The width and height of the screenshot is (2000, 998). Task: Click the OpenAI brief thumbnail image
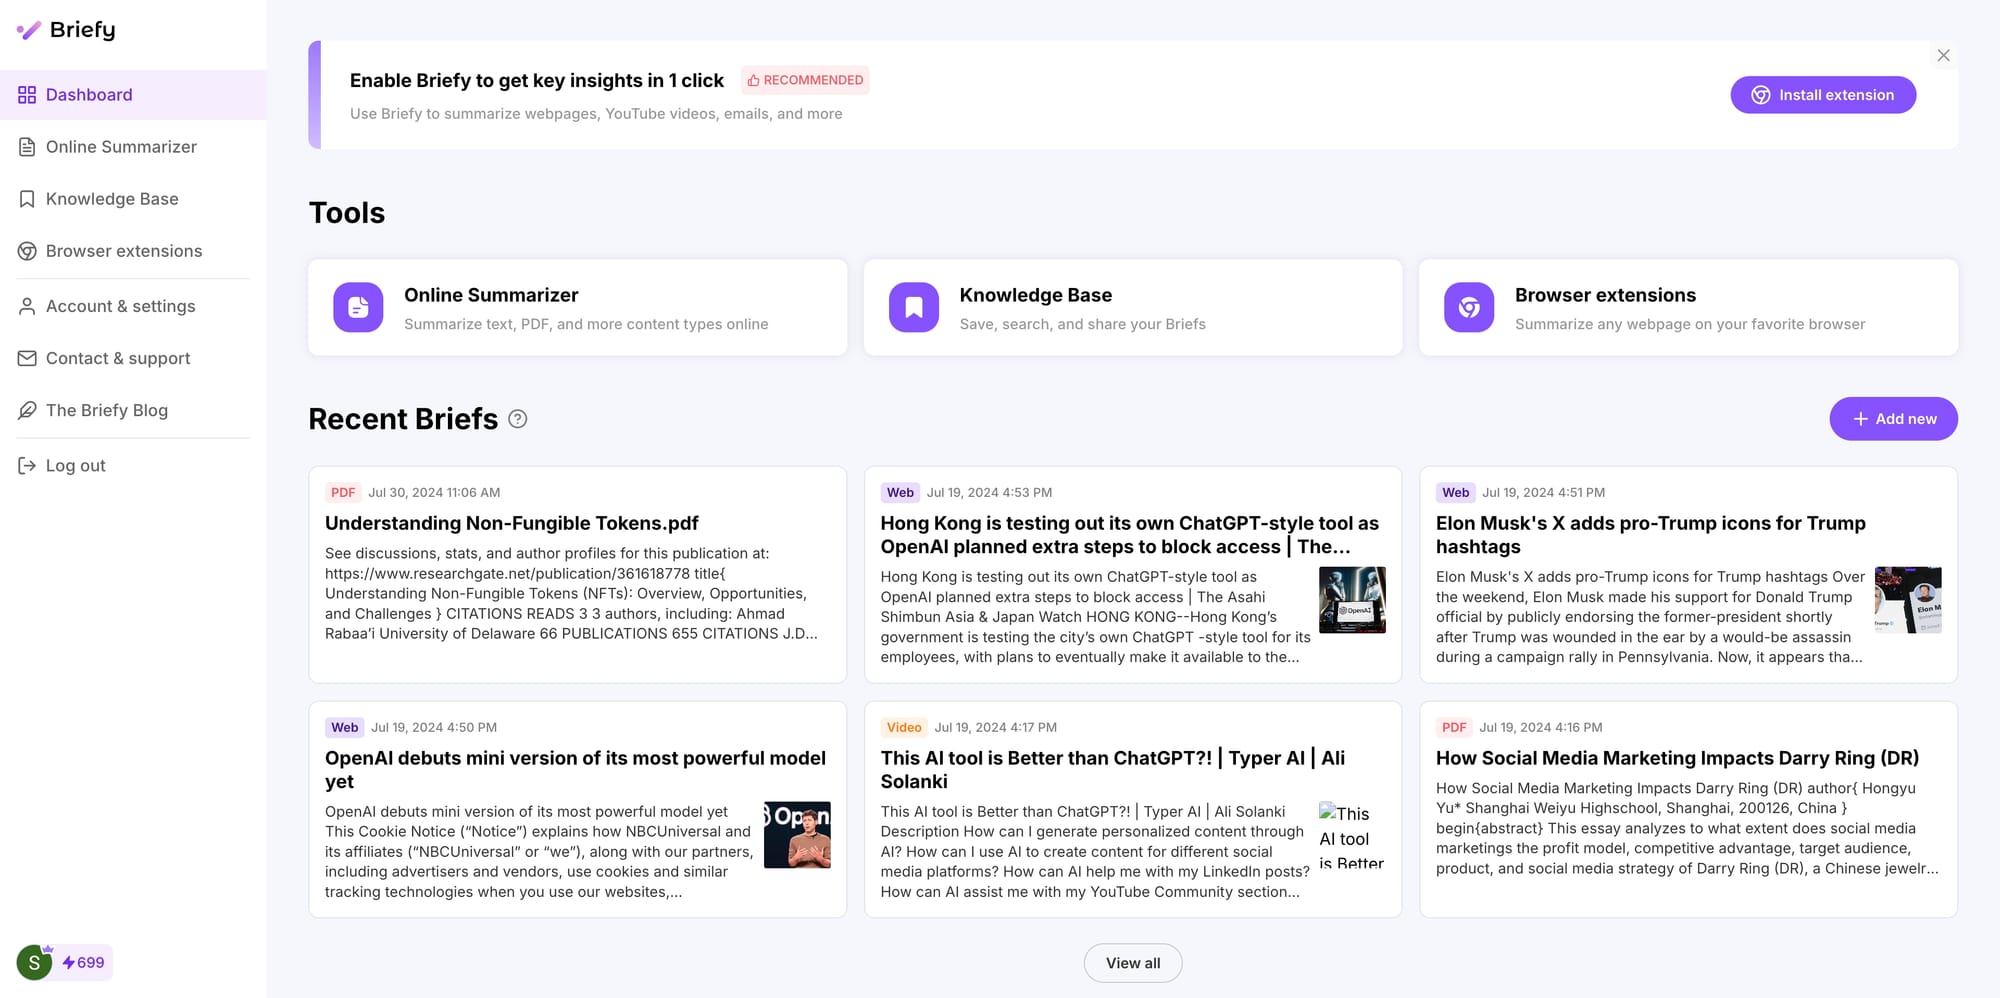[797, 835]
